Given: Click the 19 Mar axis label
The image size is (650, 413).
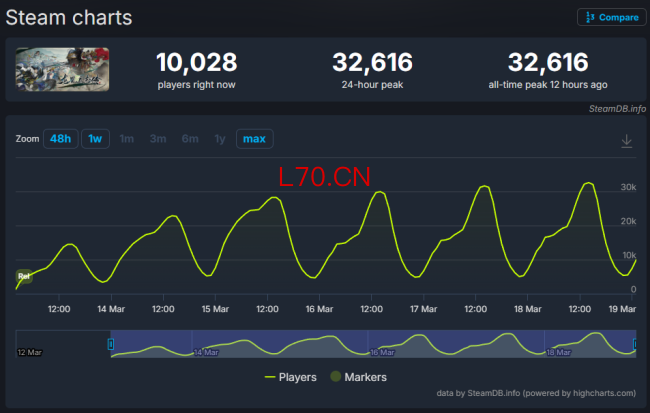Looking at the screenshot, I should pyautogui.click(x=622, y=309).
